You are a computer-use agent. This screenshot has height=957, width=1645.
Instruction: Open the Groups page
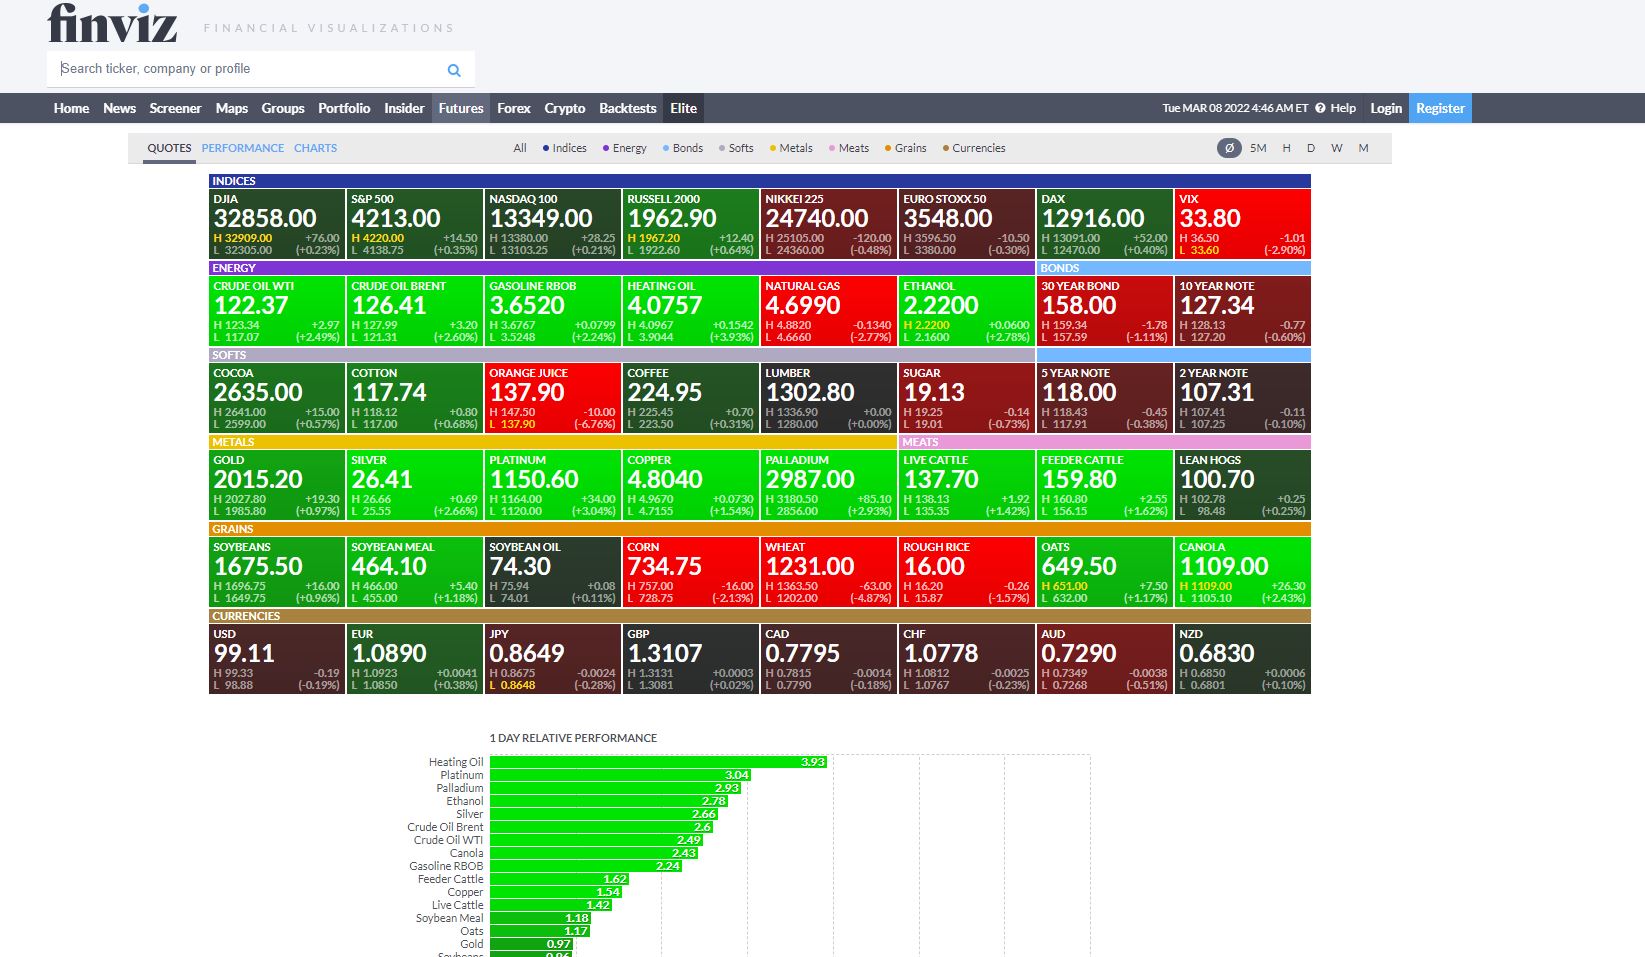pos(283,108)
